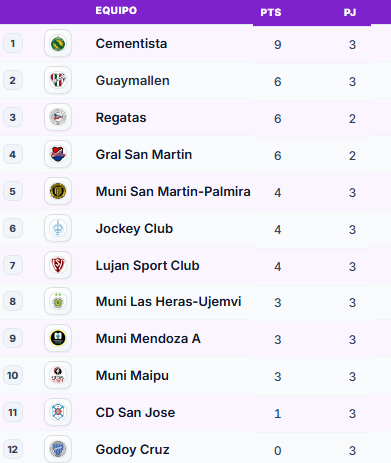Screen dimensions: 391x463
Task: Open the CD San Jose crest
Action: pos(58,412)
